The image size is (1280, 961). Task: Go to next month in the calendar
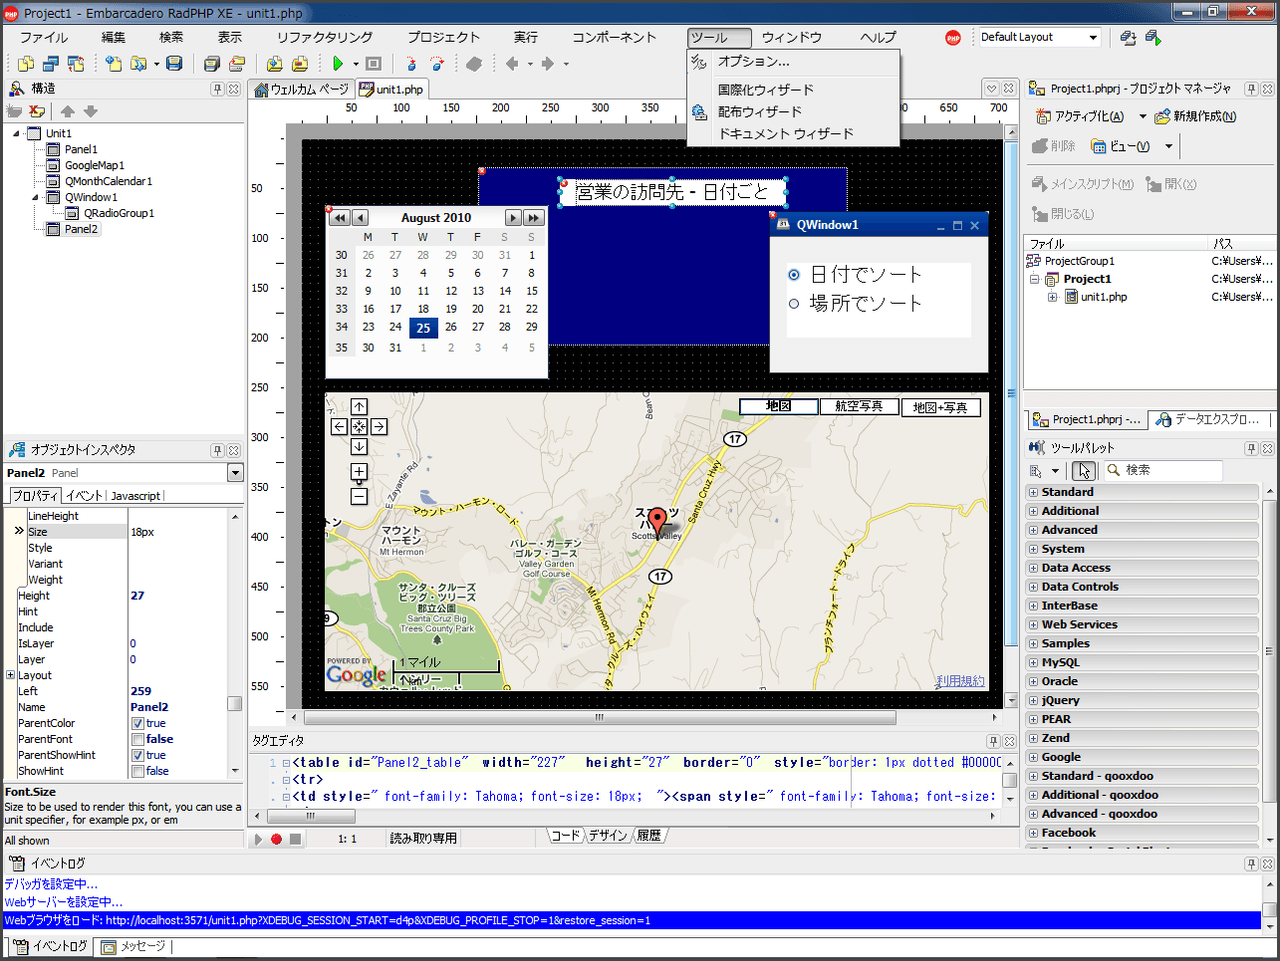pyautogui.click(x=513, y=218)
